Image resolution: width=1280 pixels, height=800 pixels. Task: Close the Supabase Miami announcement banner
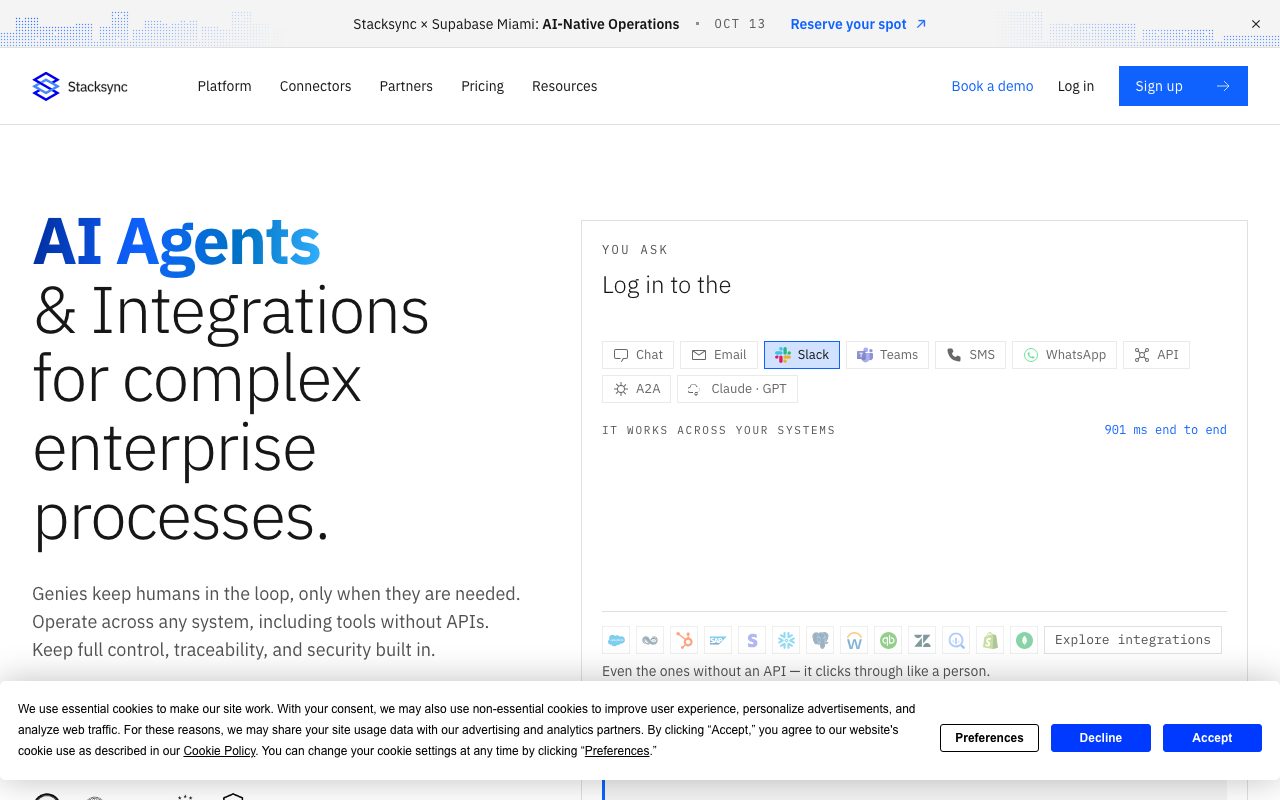[1256, 24]
